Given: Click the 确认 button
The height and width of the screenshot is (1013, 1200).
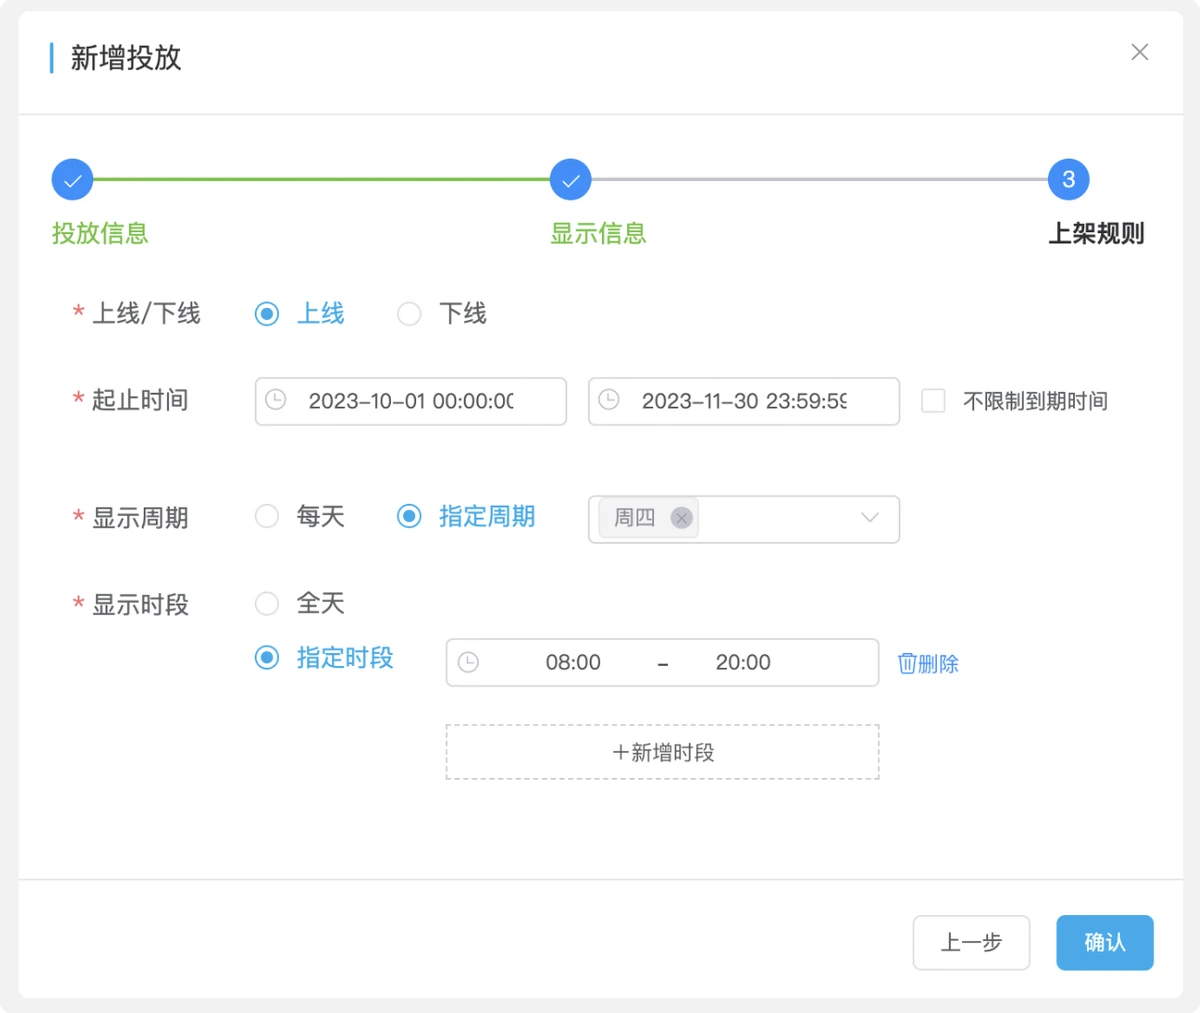Looking at the screenshot, I should (x=1104, y=942).
